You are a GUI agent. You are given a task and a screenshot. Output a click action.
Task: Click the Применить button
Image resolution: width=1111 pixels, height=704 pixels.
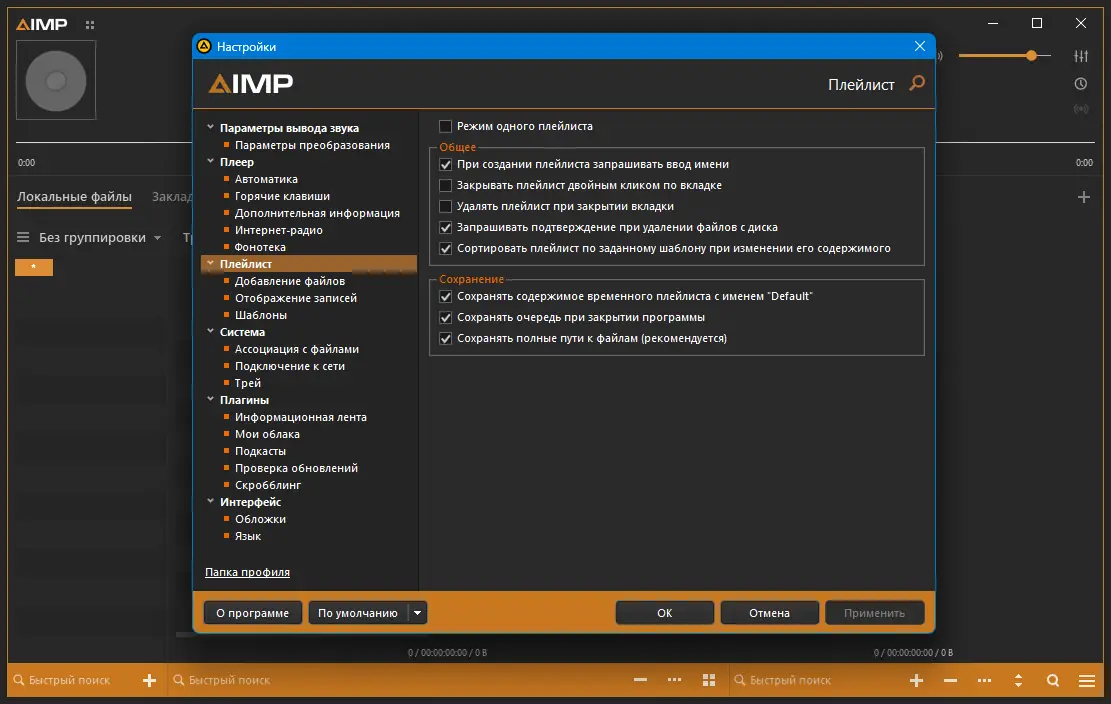874,613
